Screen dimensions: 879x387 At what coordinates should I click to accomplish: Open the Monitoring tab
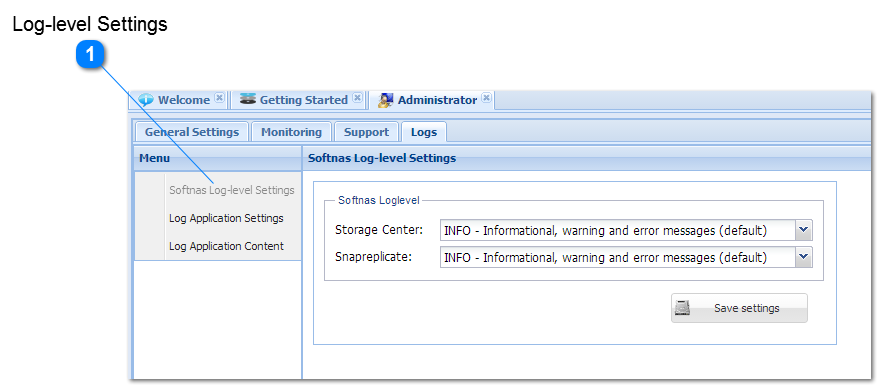point(292,132)
